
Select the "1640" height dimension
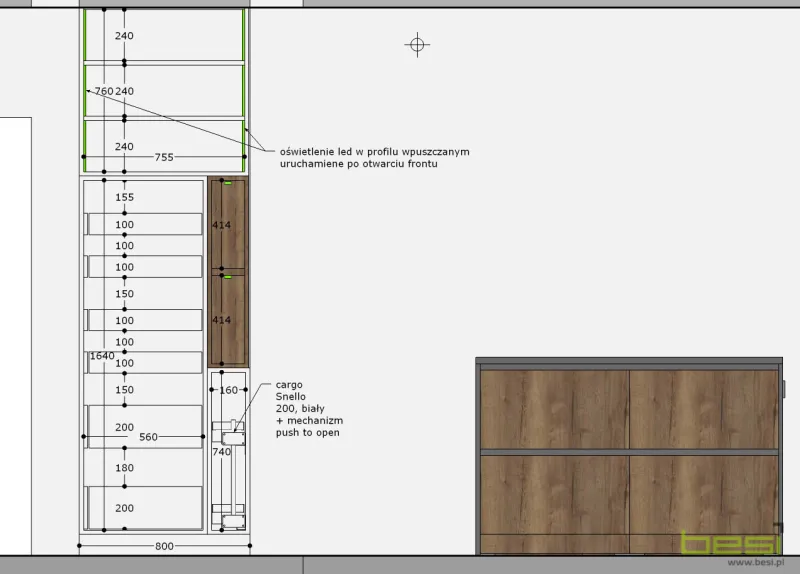pyautogui.click(x=102, y=356)
